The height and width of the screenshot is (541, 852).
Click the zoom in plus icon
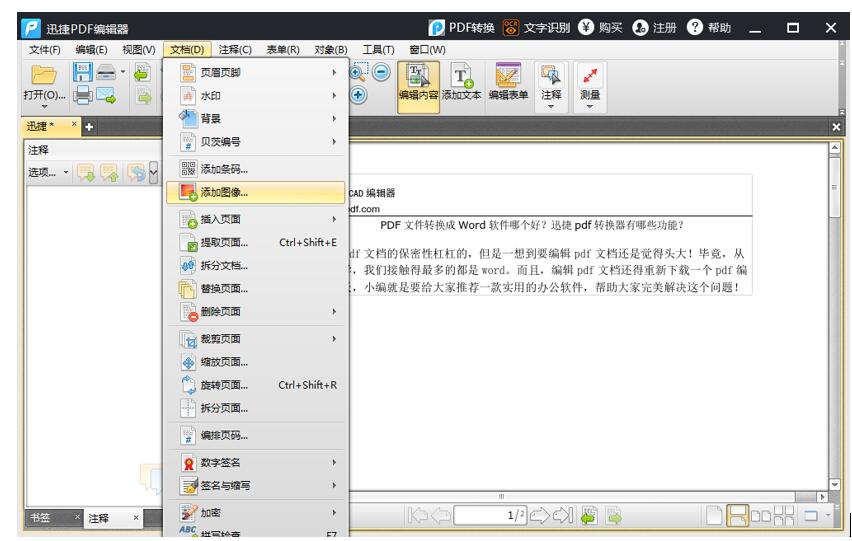pos(358,95)
